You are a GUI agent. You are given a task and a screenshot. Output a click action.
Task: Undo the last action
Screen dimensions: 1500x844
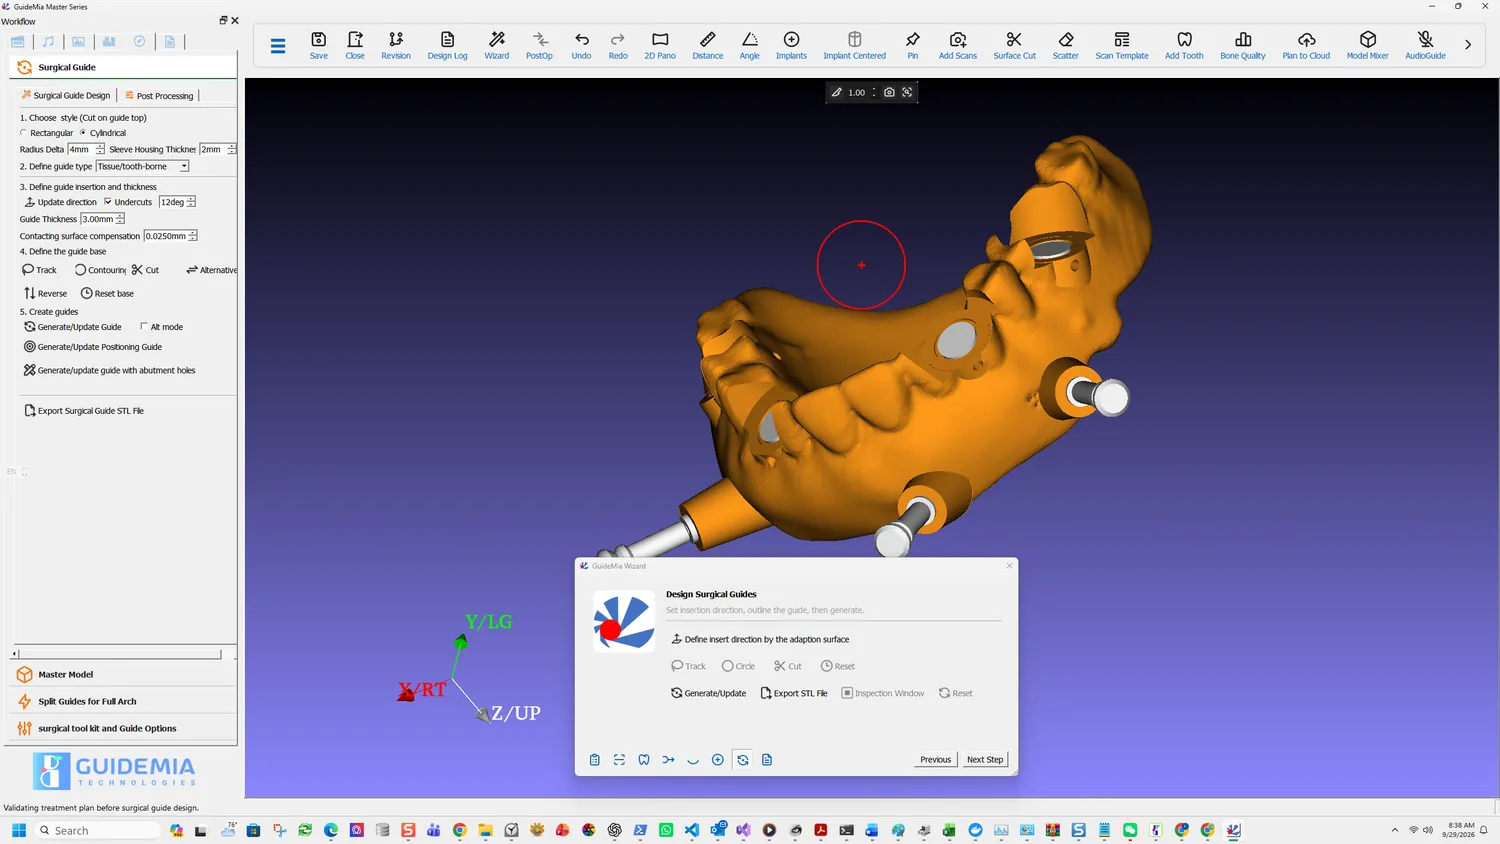[581, 45]
